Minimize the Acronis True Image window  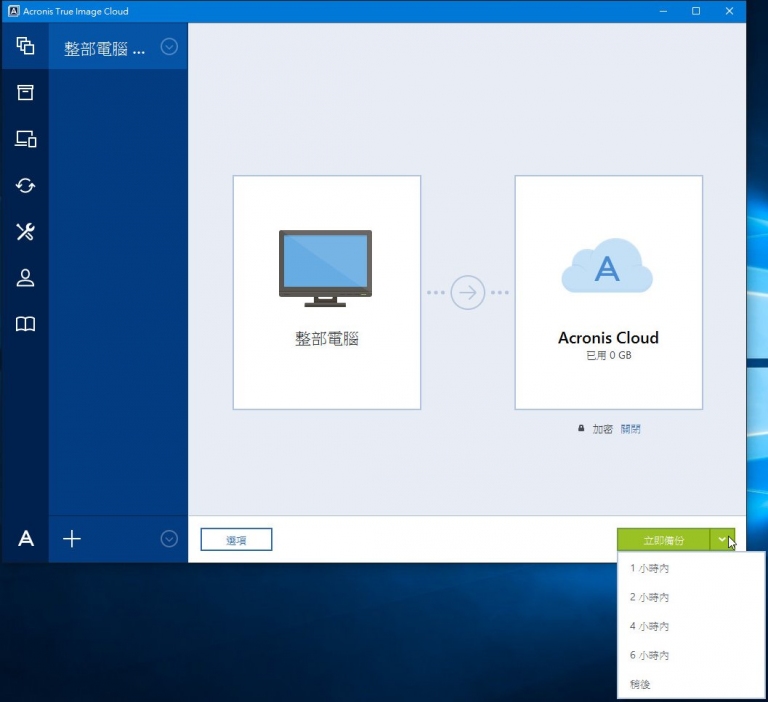pos(663,11)
